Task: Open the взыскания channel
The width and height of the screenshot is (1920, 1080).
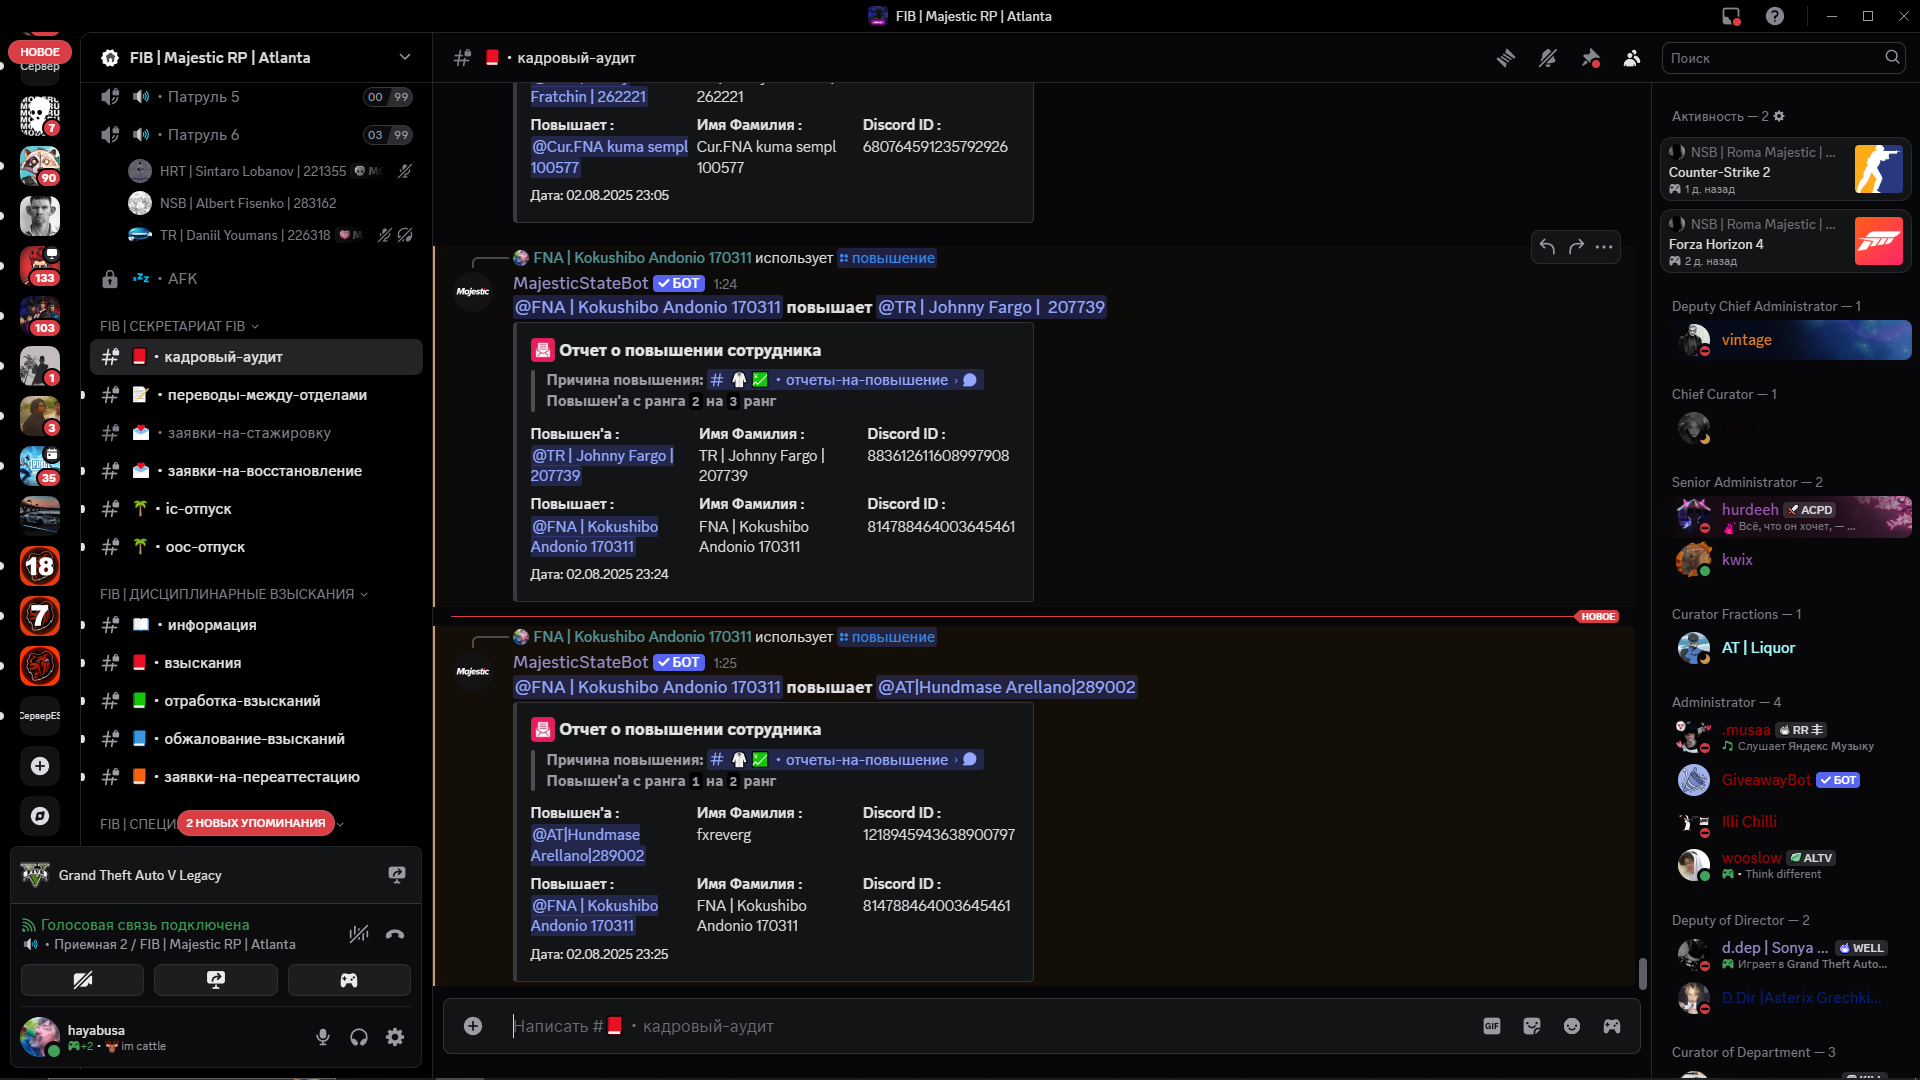Action: (x=257, y=663)
